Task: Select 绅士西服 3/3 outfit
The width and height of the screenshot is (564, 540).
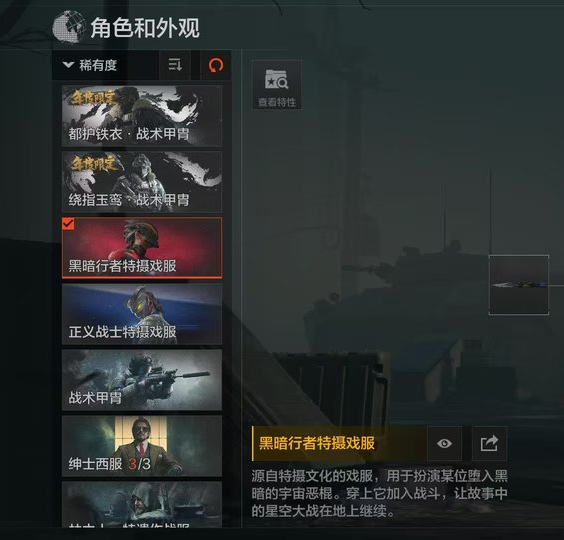Action: coord(142,446)
